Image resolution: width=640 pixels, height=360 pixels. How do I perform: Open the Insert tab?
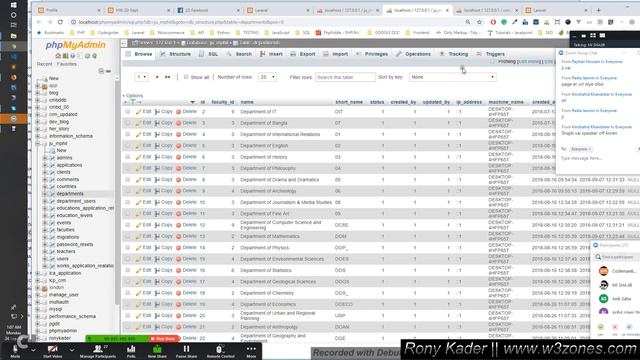tap(271, 54)
